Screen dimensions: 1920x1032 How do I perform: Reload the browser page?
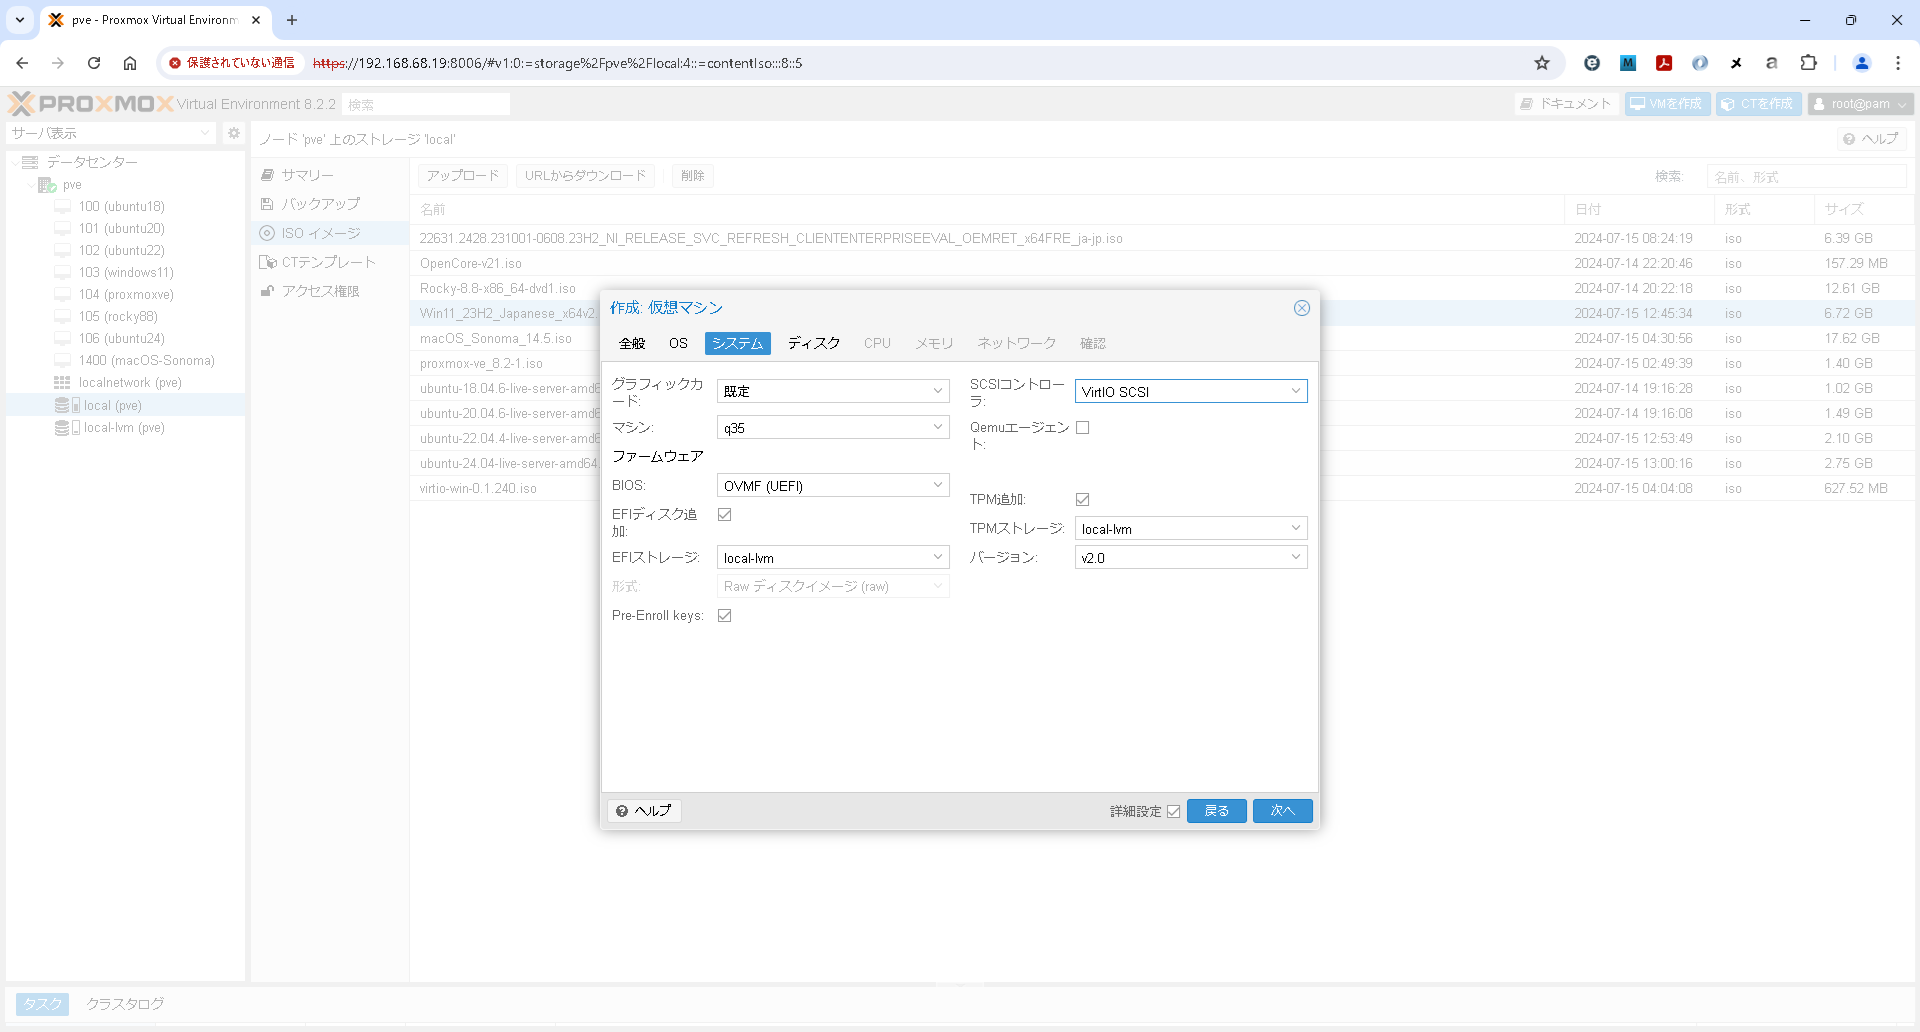pos(94,63)
